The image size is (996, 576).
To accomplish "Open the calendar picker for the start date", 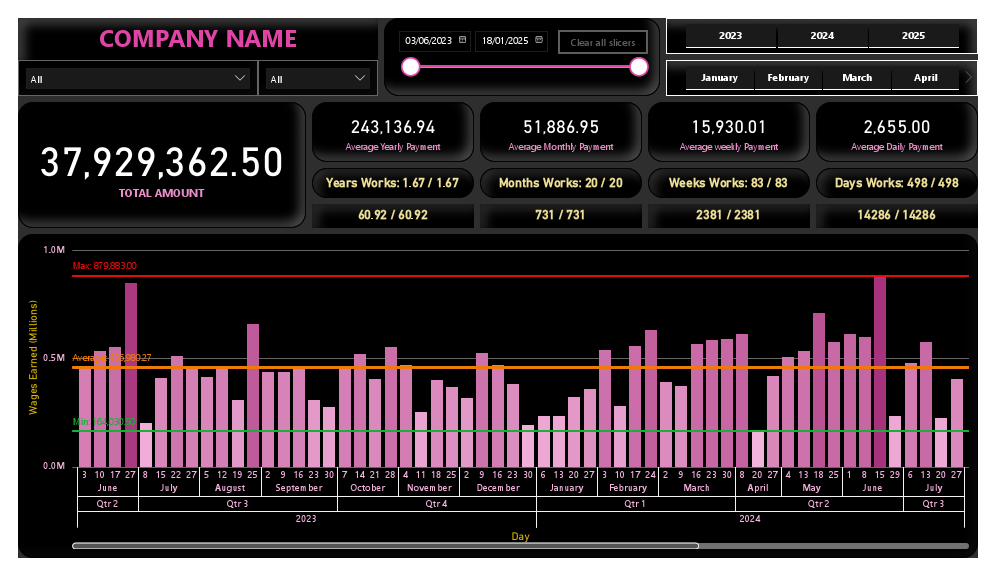I will pyautogui.click(x=461, y=41).
